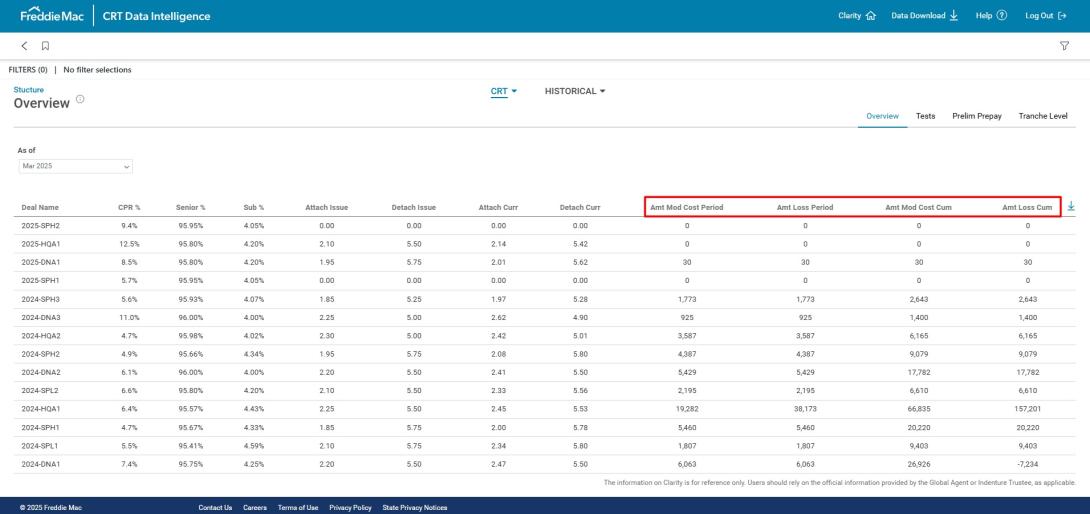
Task: Click the -7,234 Amt Loss Cum value
Action: [1027, 465]
